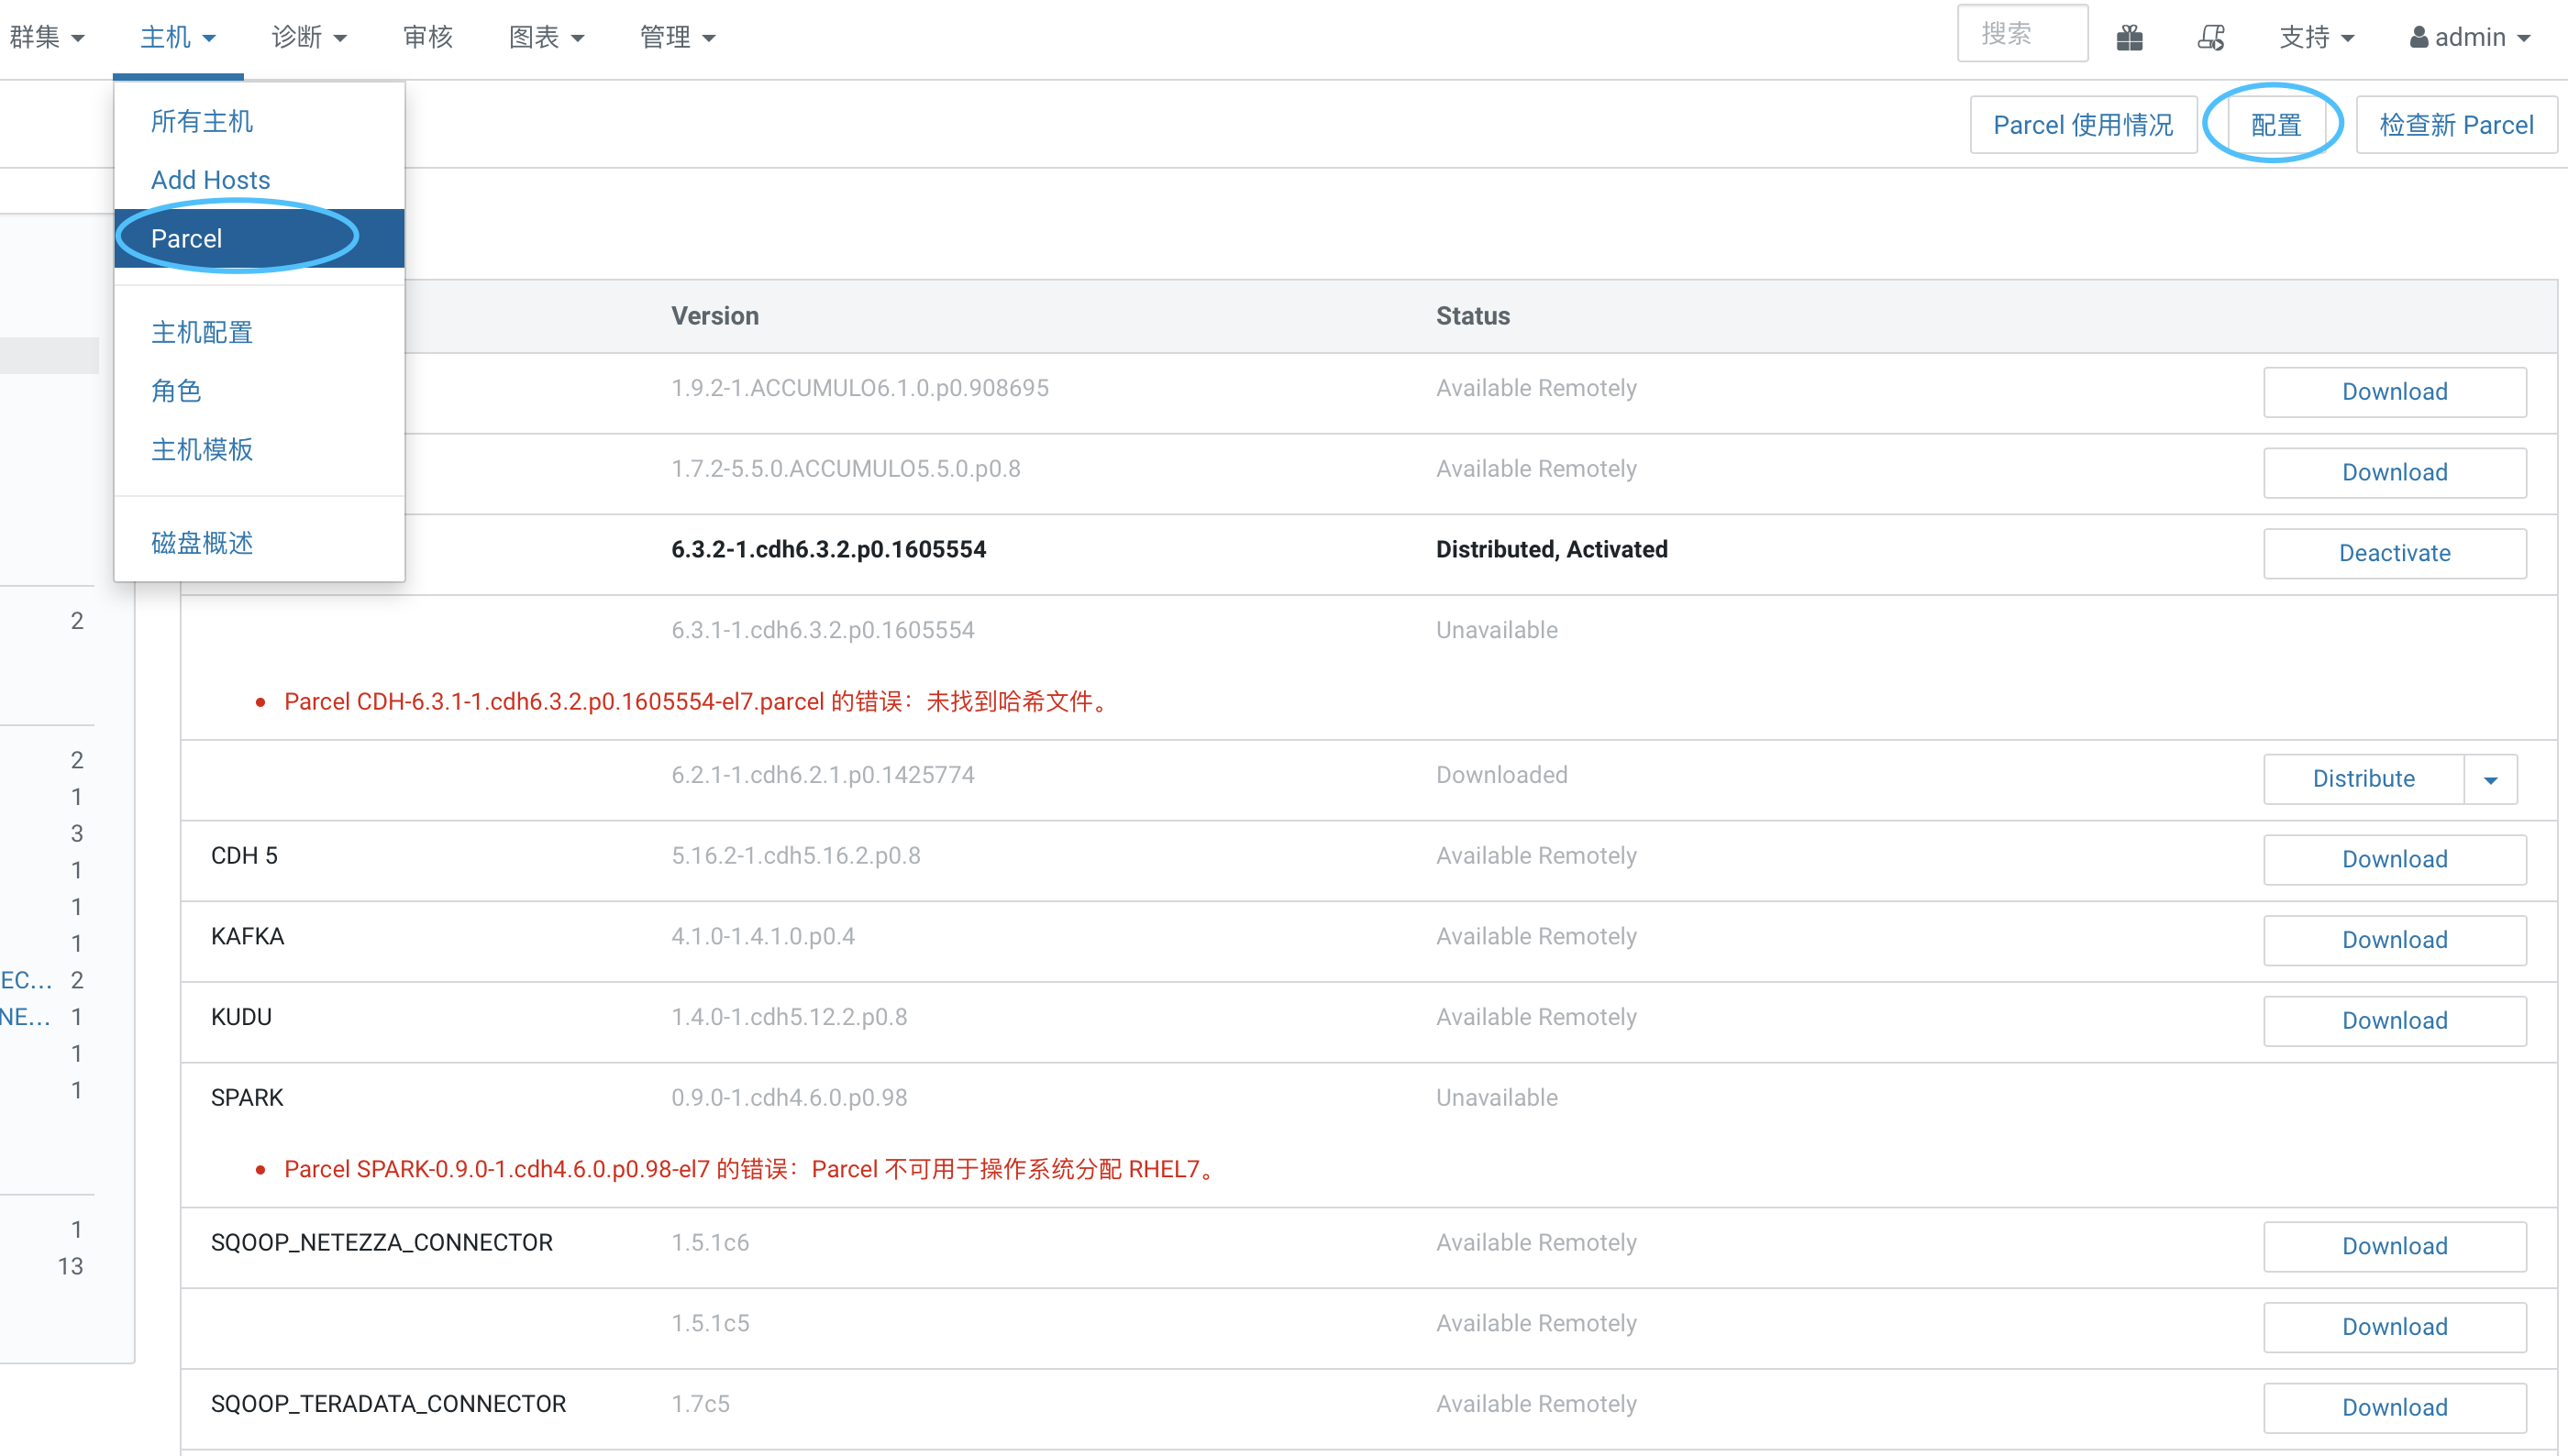
Task: Open the running commands icon in header
Action: (2211, 38)
